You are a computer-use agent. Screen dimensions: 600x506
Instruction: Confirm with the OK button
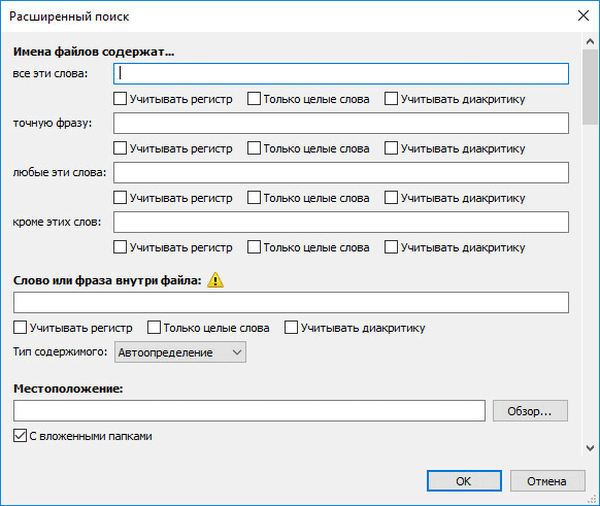(464, 481)
